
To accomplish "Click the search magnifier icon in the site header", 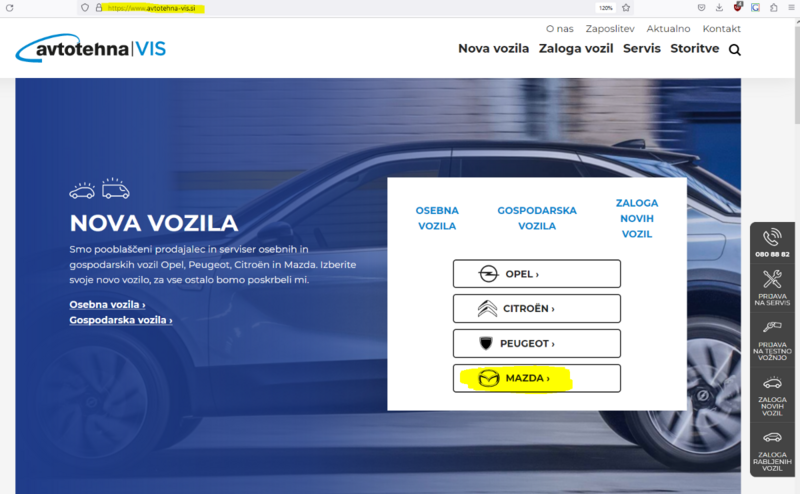I will click(735, 50).
